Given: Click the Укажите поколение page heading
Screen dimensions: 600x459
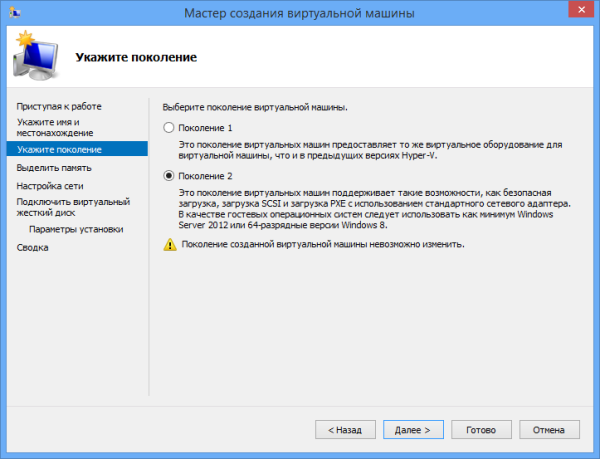Looking at the screenshot, I should coord(135,57).
